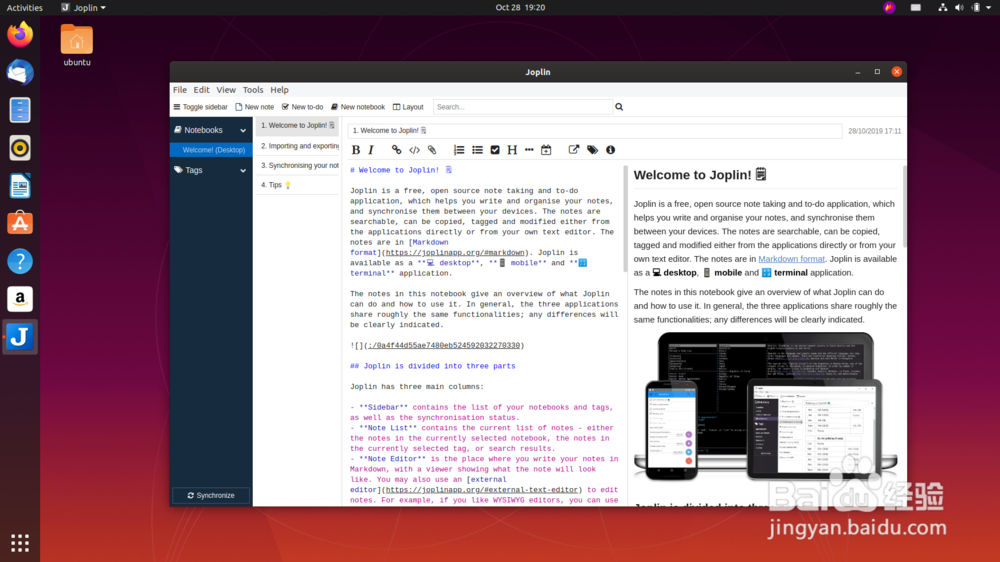Screen dimensions: 1000x562
Task: Follow the Markdown format link in preview
Action: click(791, 259)
